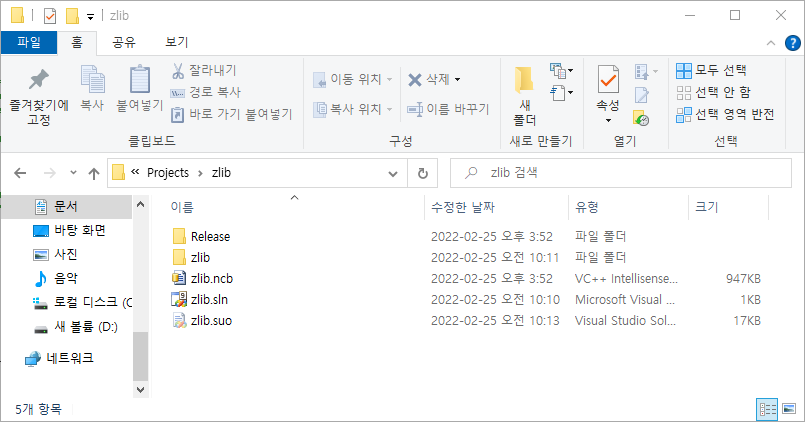Click the History icon in 열기 group
The width and height of the screenshot is (805, 422).
(x=642, y=118)
